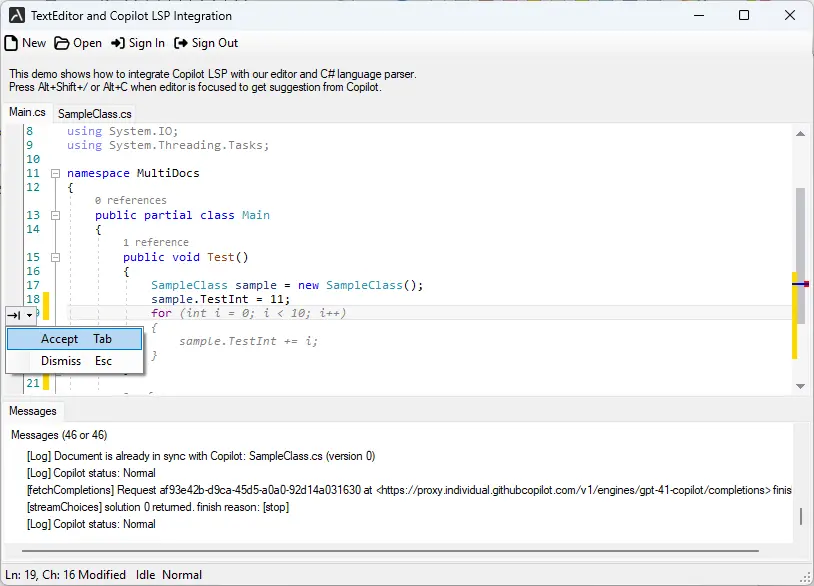Click line number 17 in gutter

click(33, 285)
